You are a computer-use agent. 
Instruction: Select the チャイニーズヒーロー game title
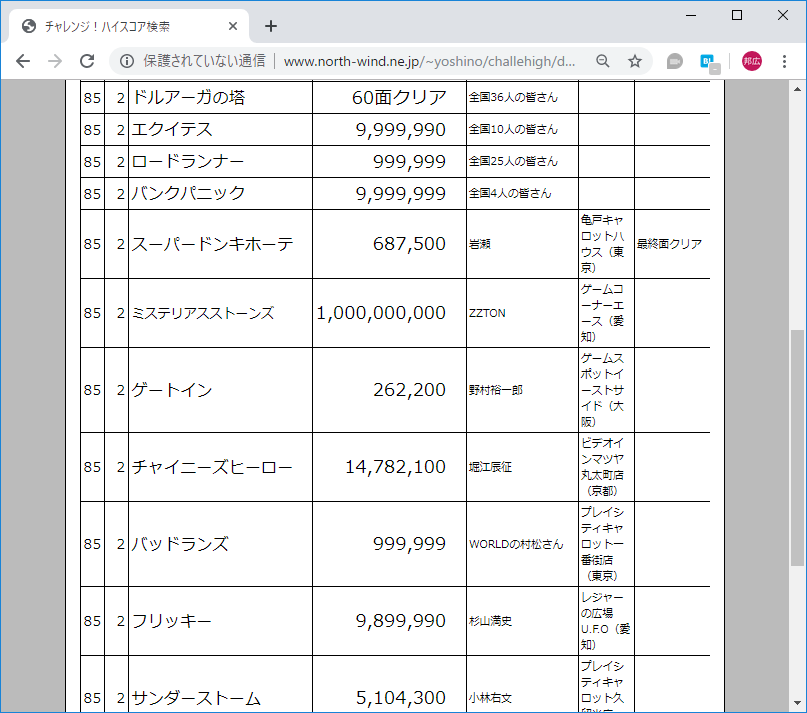tap(212, 467)
